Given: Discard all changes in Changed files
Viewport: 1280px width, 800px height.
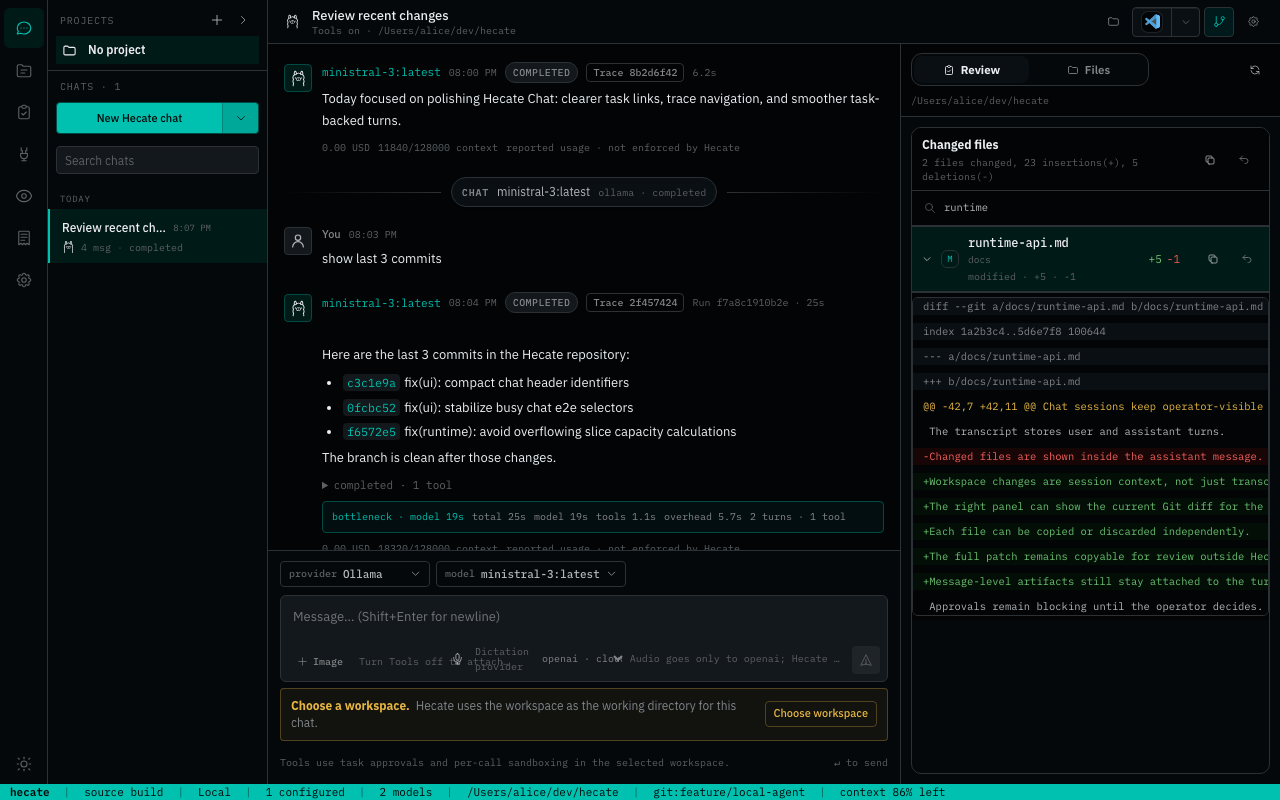Looking at the screenshot, I should pos(1244,160).
